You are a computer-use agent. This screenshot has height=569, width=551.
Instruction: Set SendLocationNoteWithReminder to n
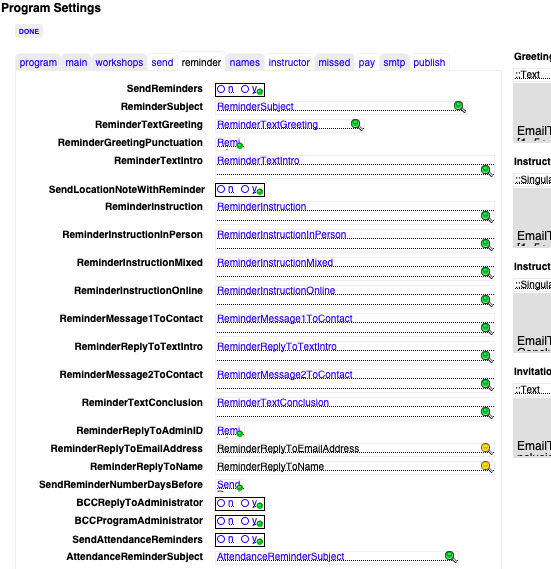pos(221,189)
